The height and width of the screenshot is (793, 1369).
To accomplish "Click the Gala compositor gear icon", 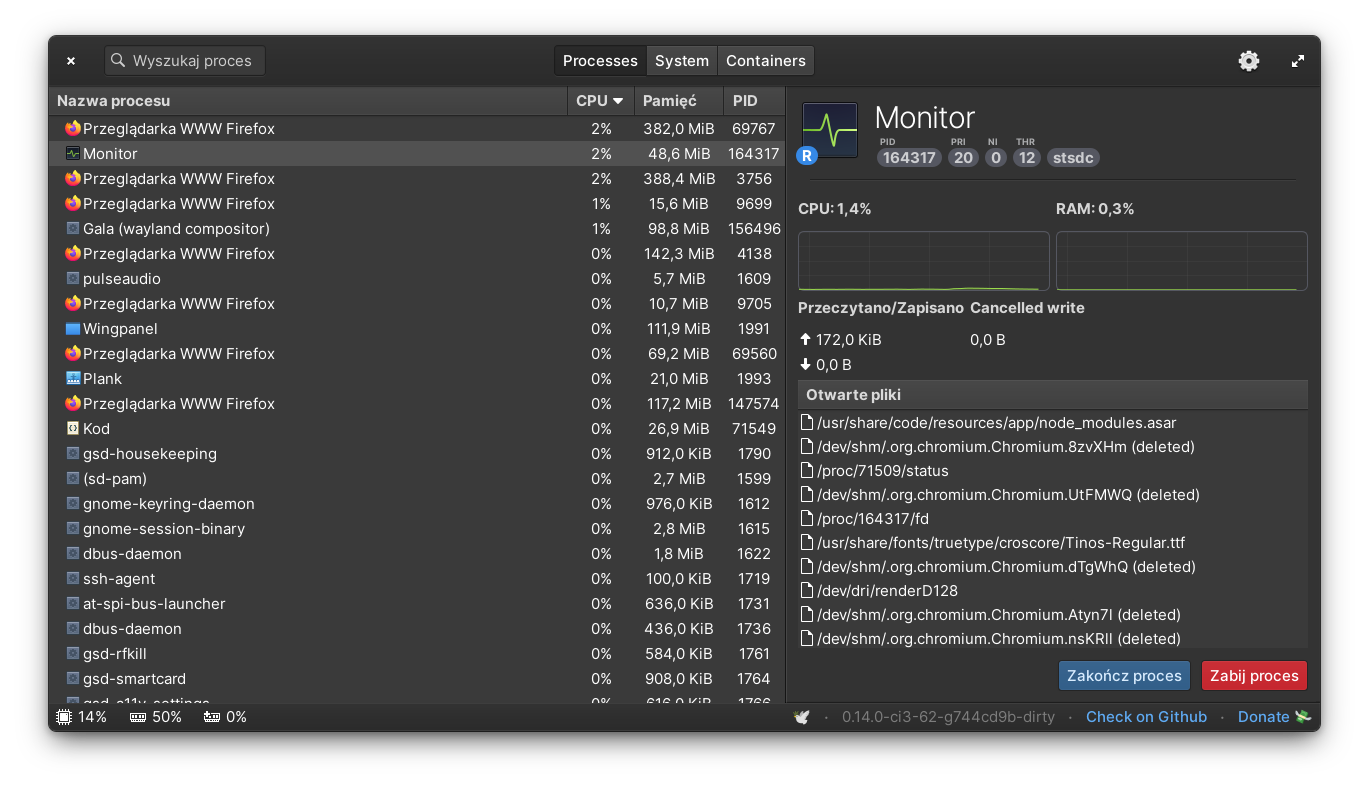I will tap(72, 228).
